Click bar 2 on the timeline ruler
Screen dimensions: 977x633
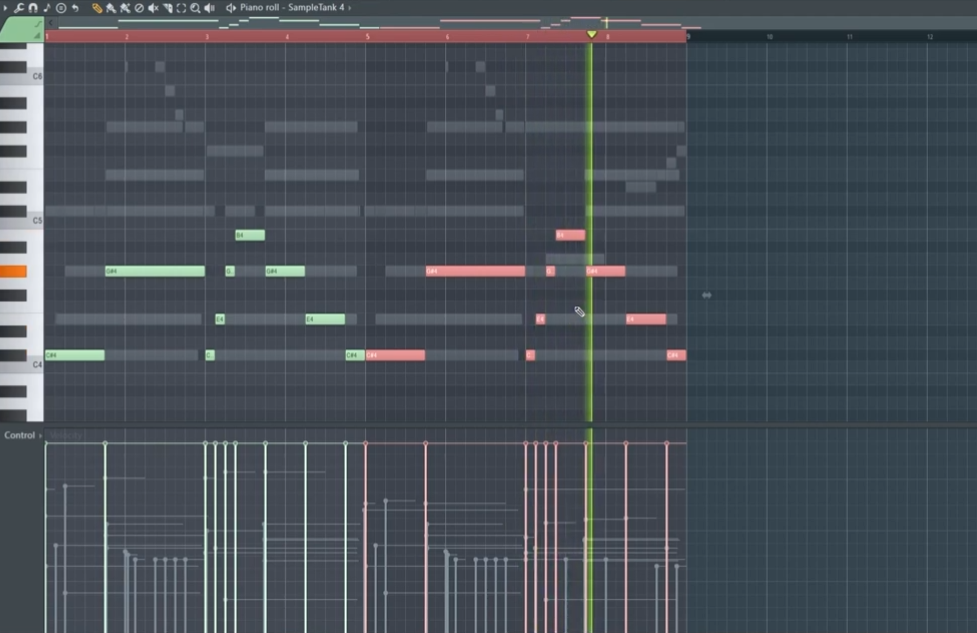pos(126,37)
